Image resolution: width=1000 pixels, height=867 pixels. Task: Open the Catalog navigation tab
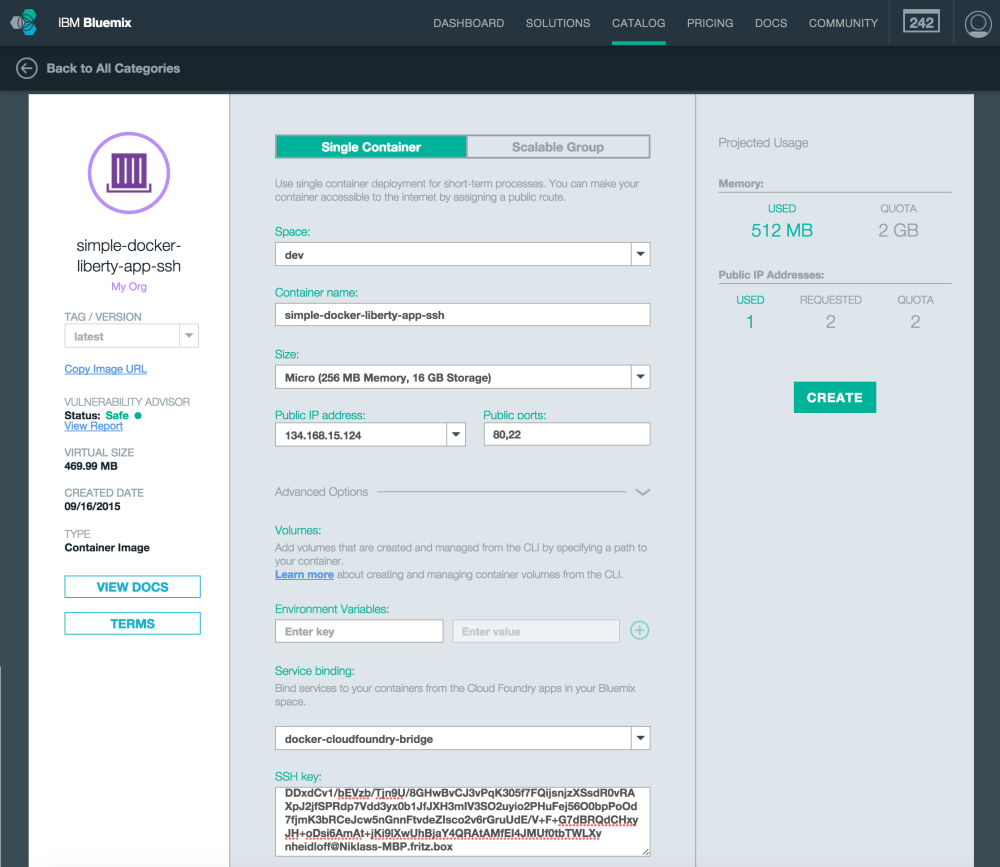coord(638,23)
